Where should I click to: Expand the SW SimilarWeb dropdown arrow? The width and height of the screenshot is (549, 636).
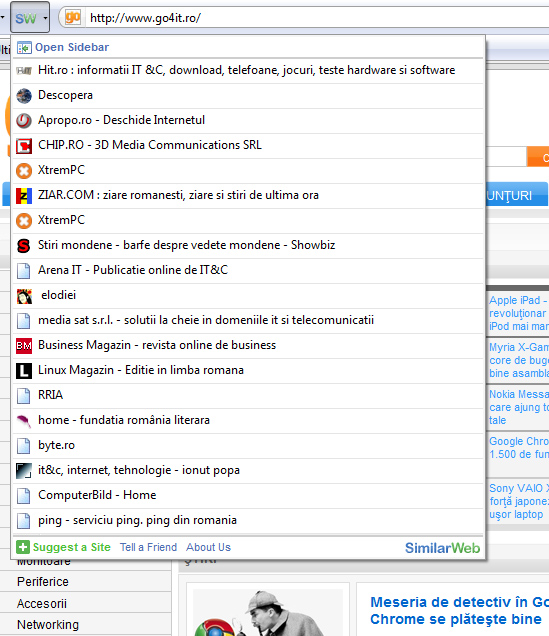click(x=45, y=18)
